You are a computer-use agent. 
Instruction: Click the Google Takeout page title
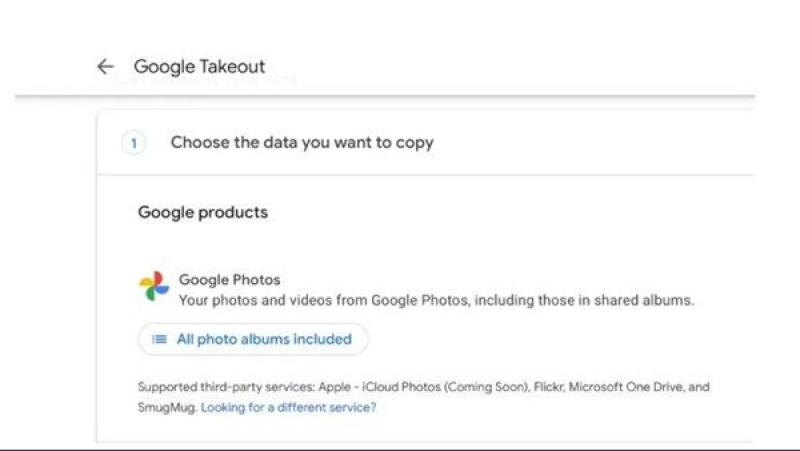click(x=199, y=66)
